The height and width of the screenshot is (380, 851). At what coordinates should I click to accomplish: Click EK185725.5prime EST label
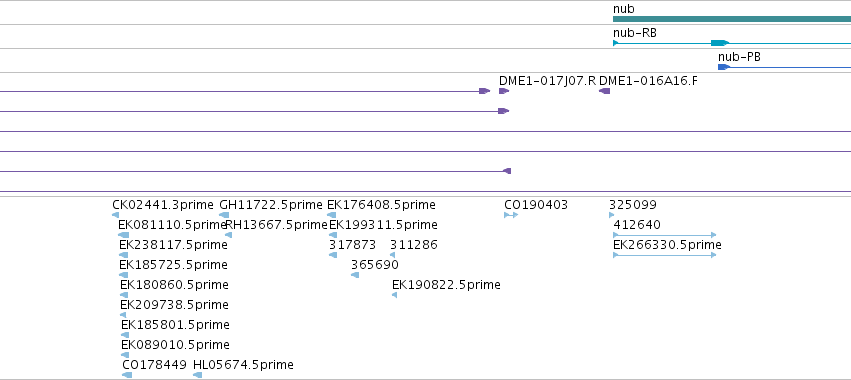(x=173, y=265)
